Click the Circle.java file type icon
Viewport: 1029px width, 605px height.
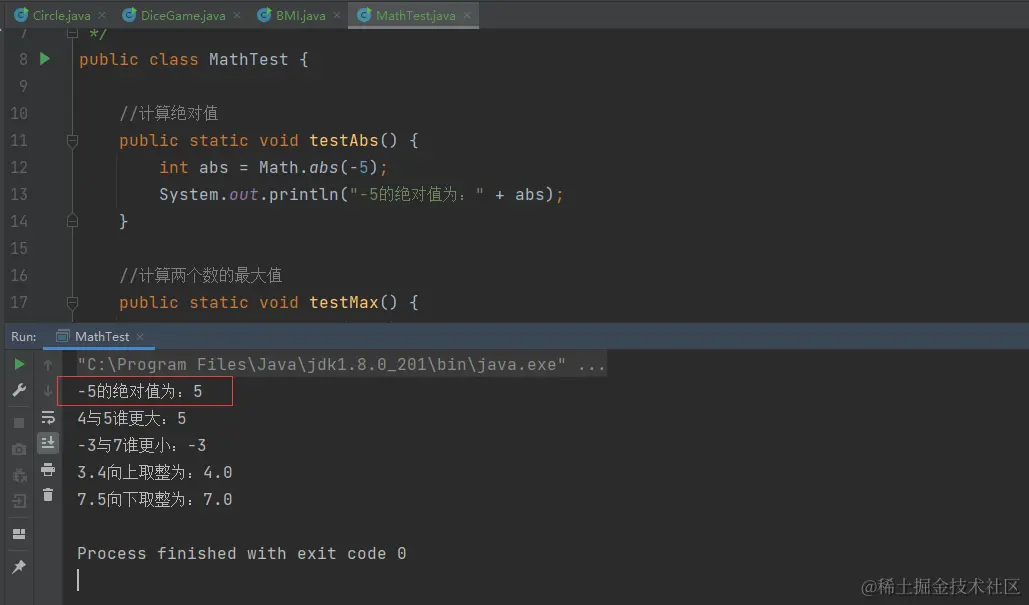tap(21, 15)
